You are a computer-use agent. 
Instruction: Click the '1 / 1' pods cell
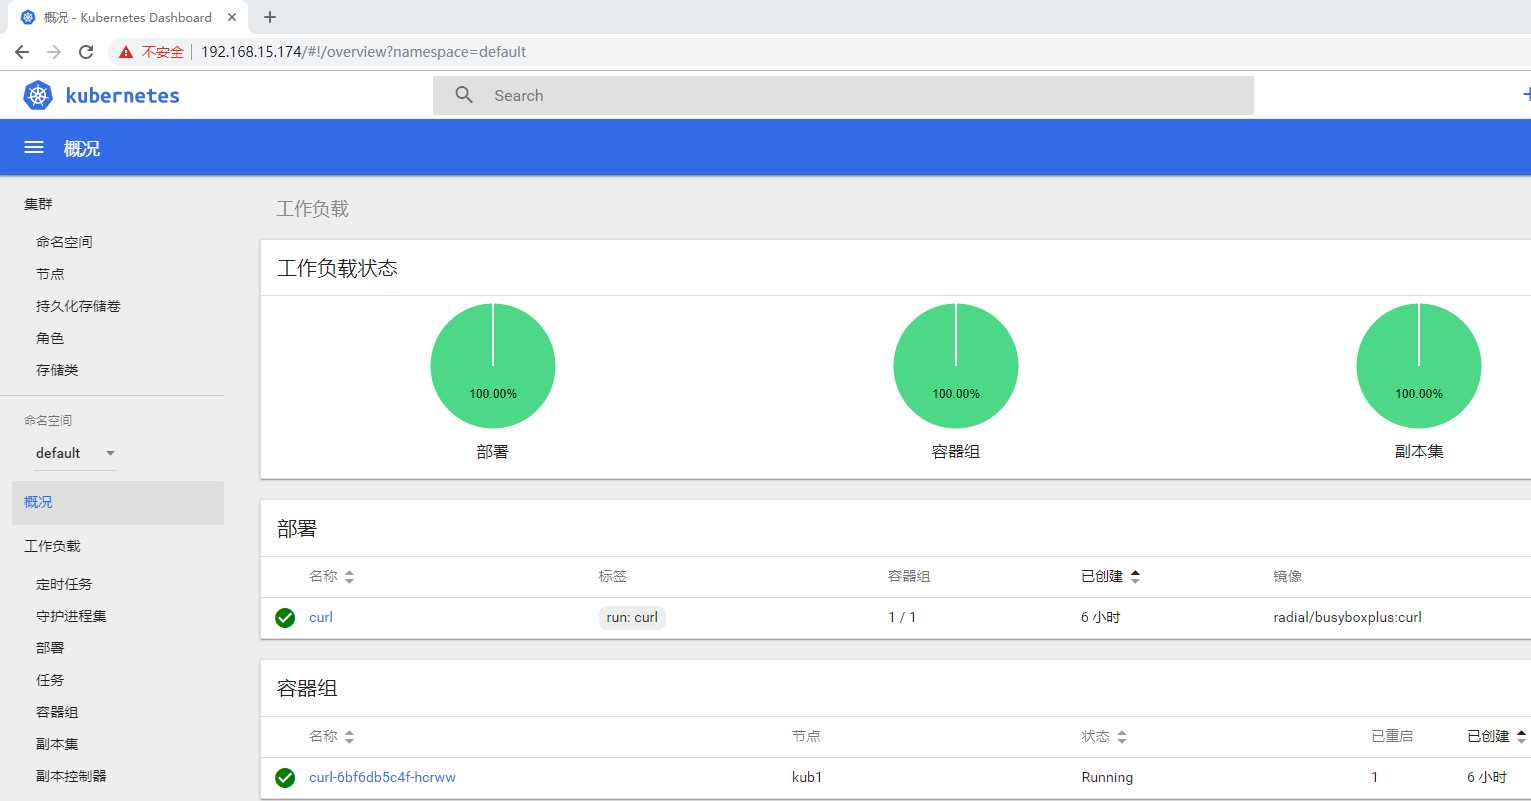pos(902,618)
